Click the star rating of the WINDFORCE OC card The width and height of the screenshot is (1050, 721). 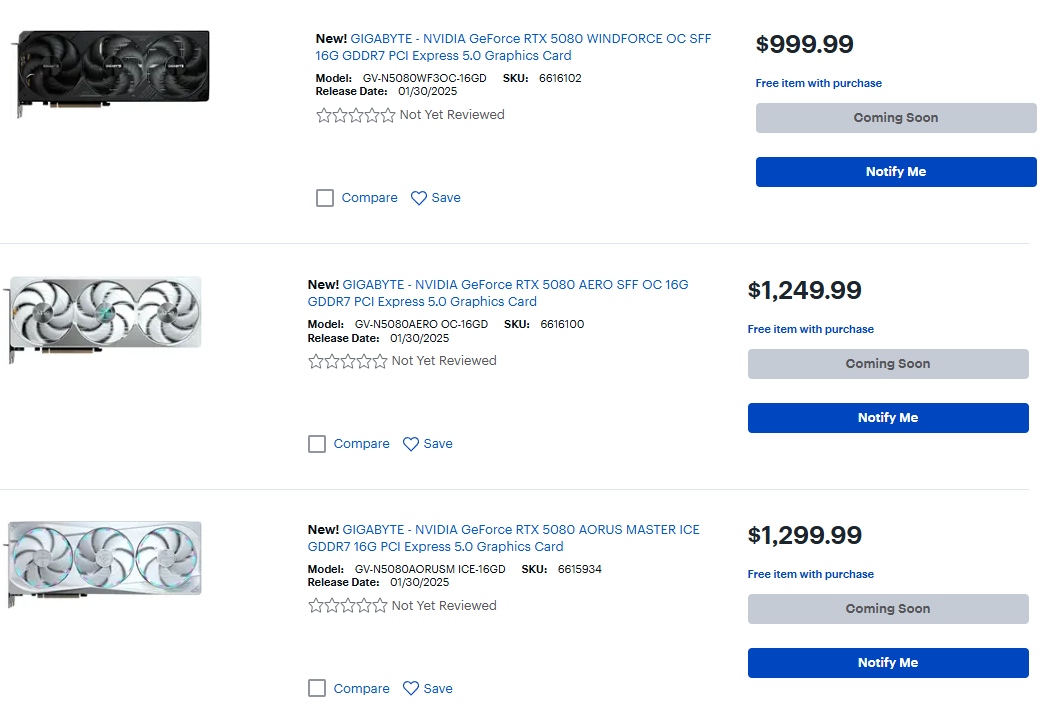pos(356,115)
